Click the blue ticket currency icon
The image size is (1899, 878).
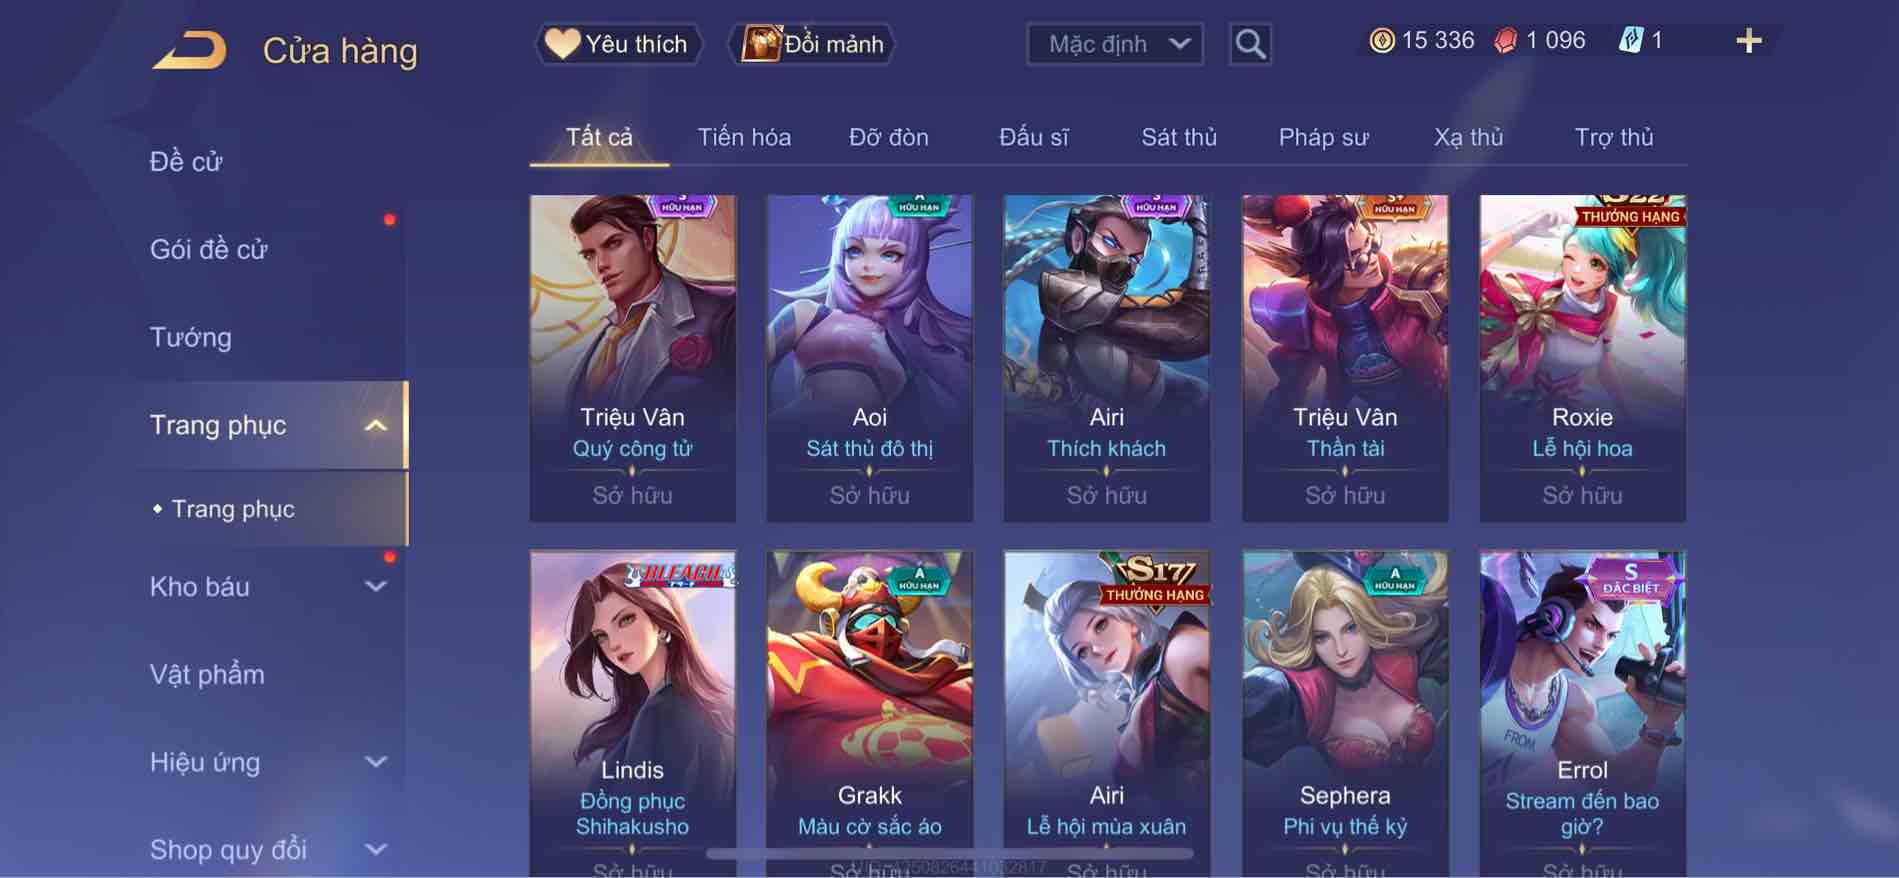1630,41
